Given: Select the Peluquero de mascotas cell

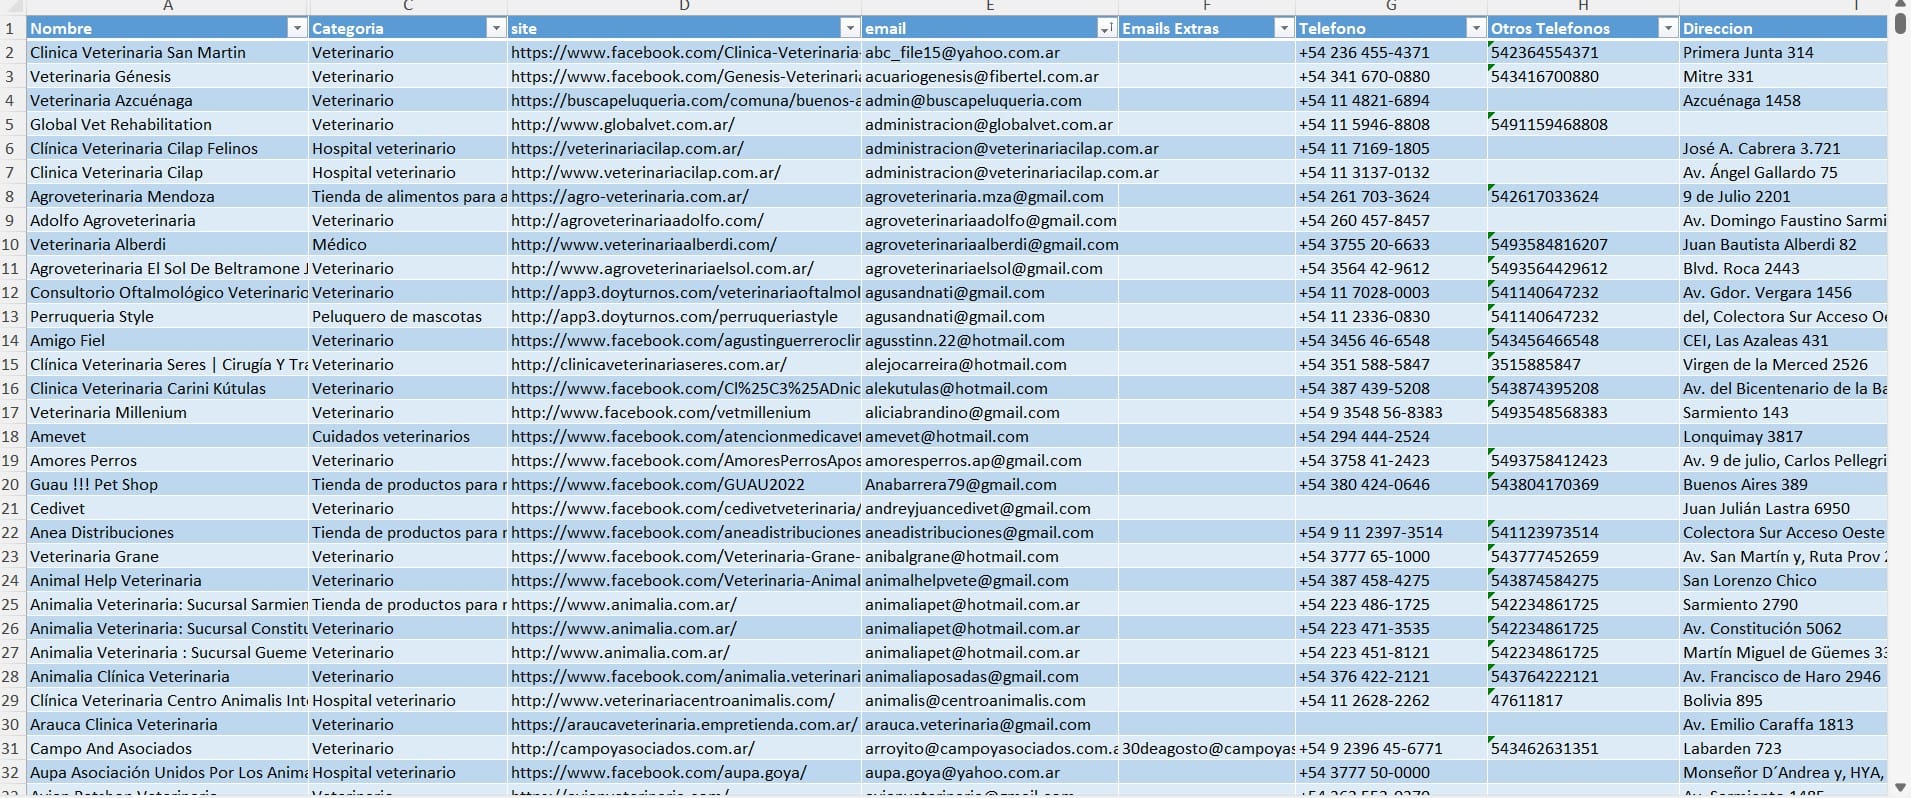Looking at the screenshot, I should pos(408,316).
